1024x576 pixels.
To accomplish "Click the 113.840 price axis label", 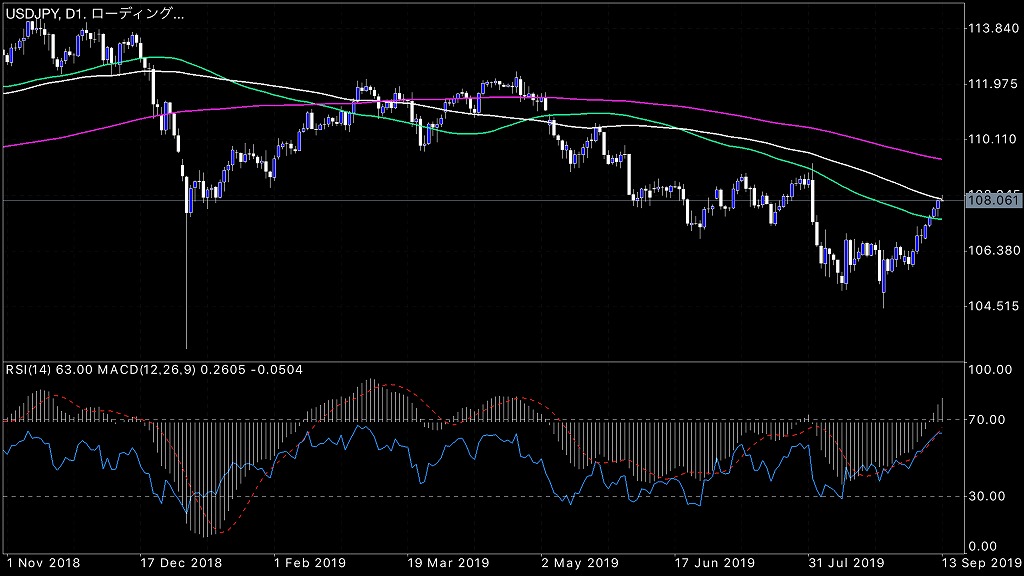I will pos(993,29).
